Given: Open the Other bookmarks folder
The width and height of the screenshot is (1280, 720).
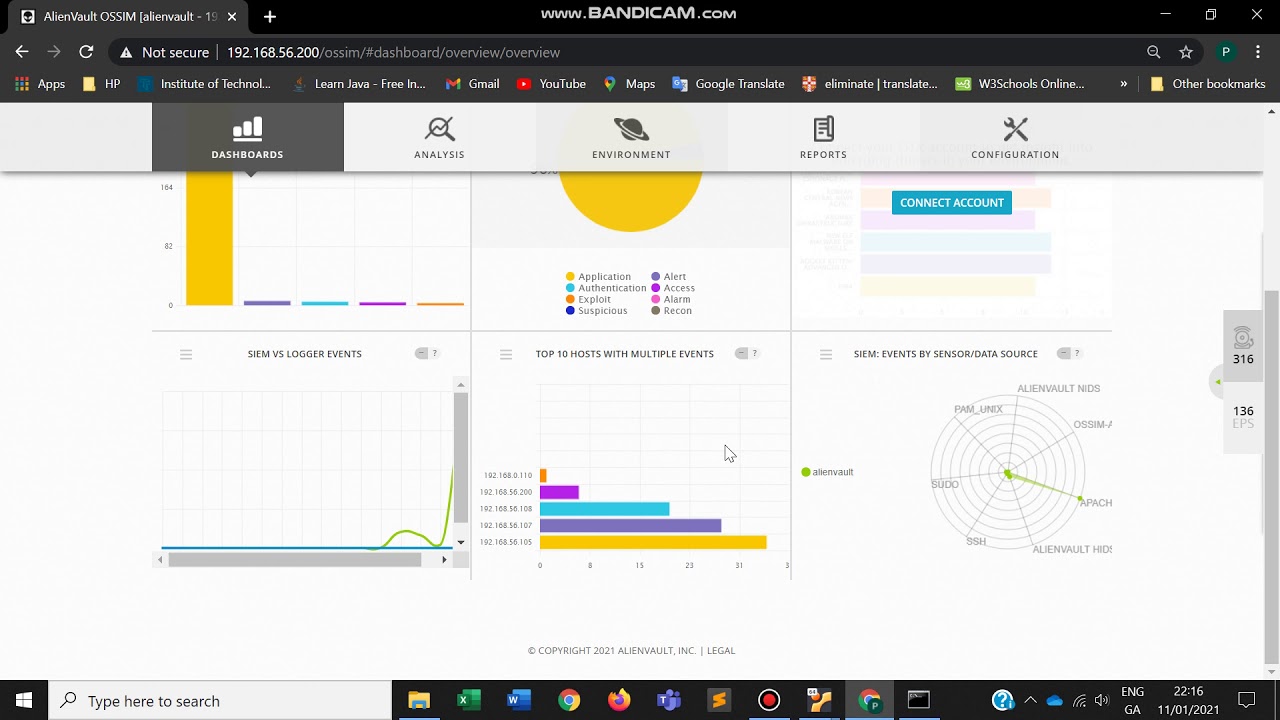Looking at the screenshot, I should pyautogui.click(x=1208, y=84).
